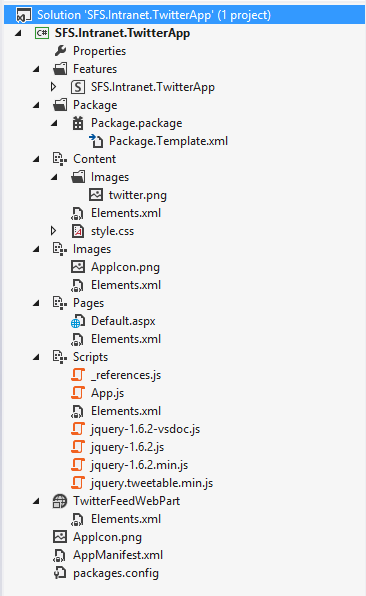Collapse the TwitterFeedWebPart node
The image size is (366, 596).
[x=36, y=501]
